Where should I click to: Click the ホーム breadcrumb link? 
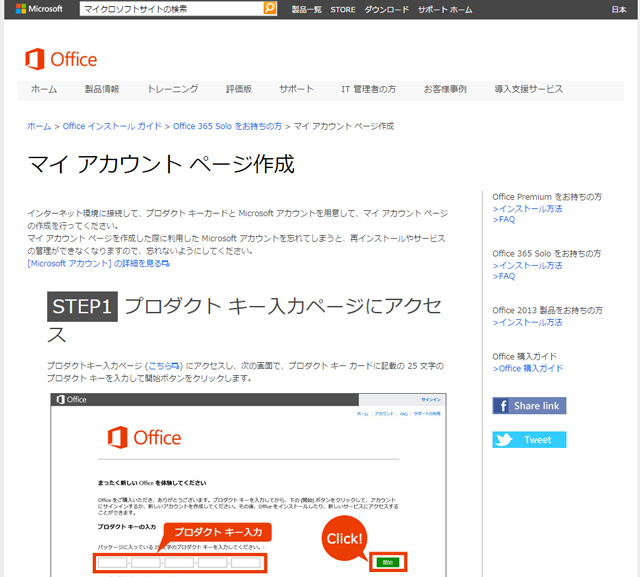point(39,126)
